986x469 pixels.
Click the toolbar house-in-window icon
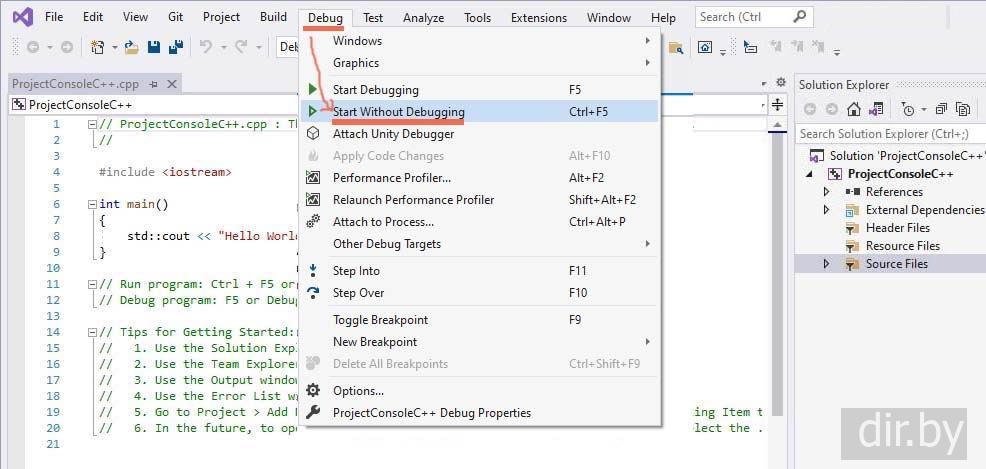coord(706,47)
